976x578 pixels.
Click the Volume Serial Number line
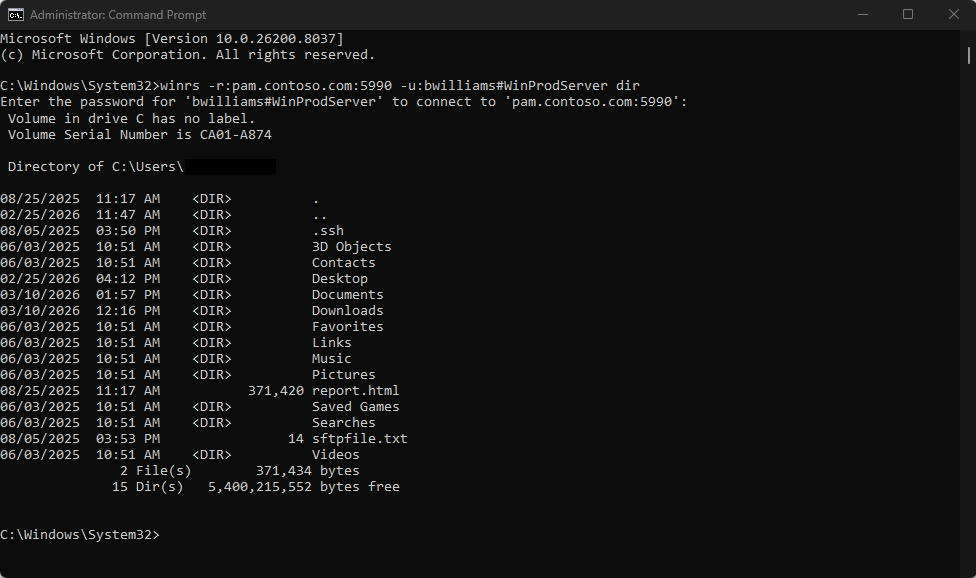coord(139,134)
